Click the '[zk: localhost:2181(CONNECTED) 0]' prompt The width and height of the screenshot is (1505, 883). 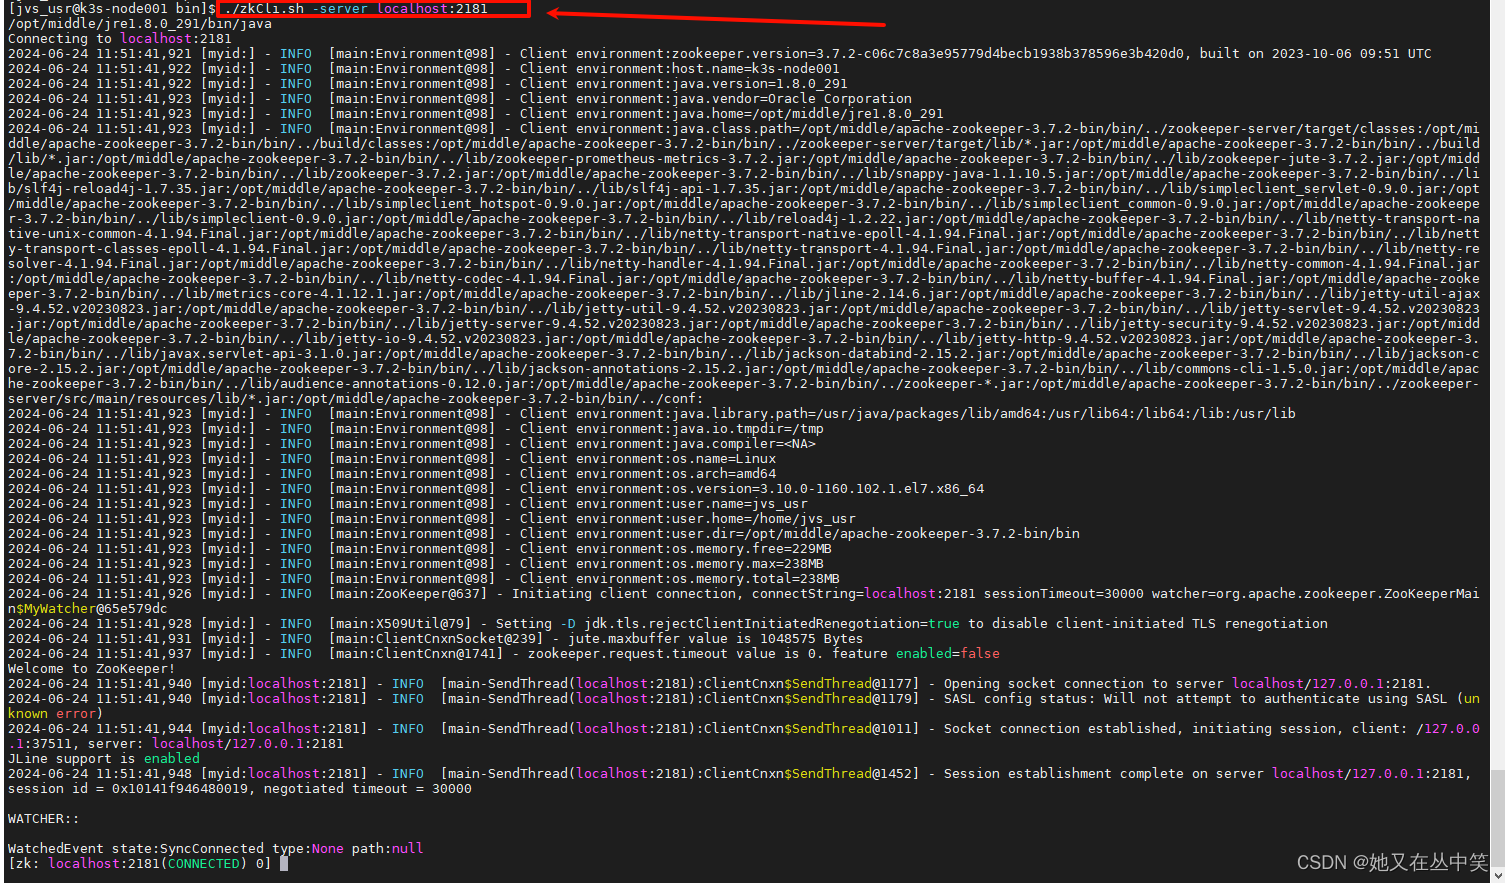tap(140, 863)
